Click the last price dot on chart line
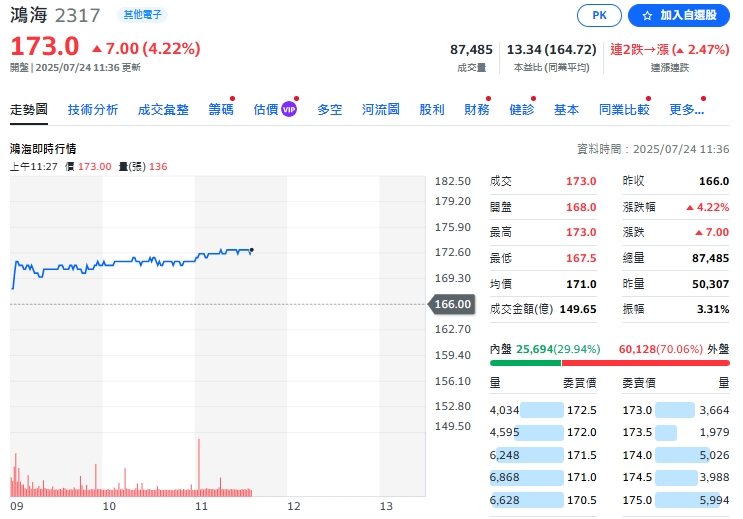The height and width of the screenshot is (519, 743). [252, 250]
